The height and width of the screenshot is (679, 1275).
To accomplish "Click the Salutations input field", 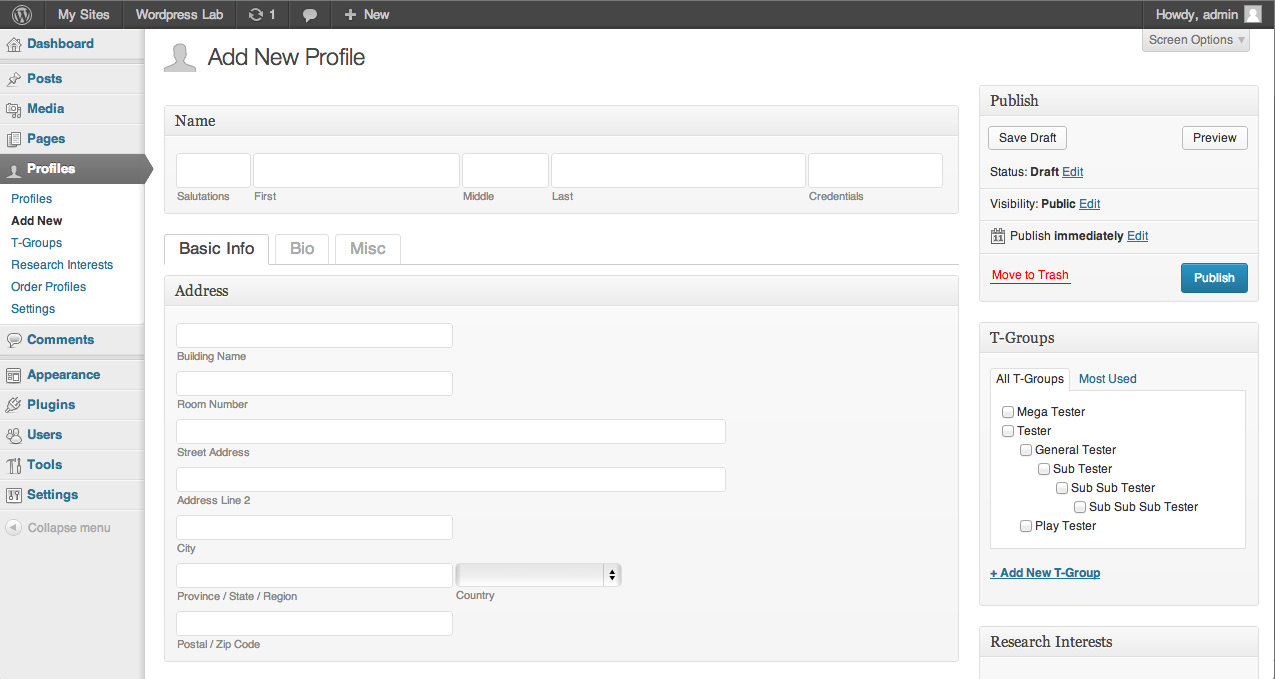I will coord(213,170).
